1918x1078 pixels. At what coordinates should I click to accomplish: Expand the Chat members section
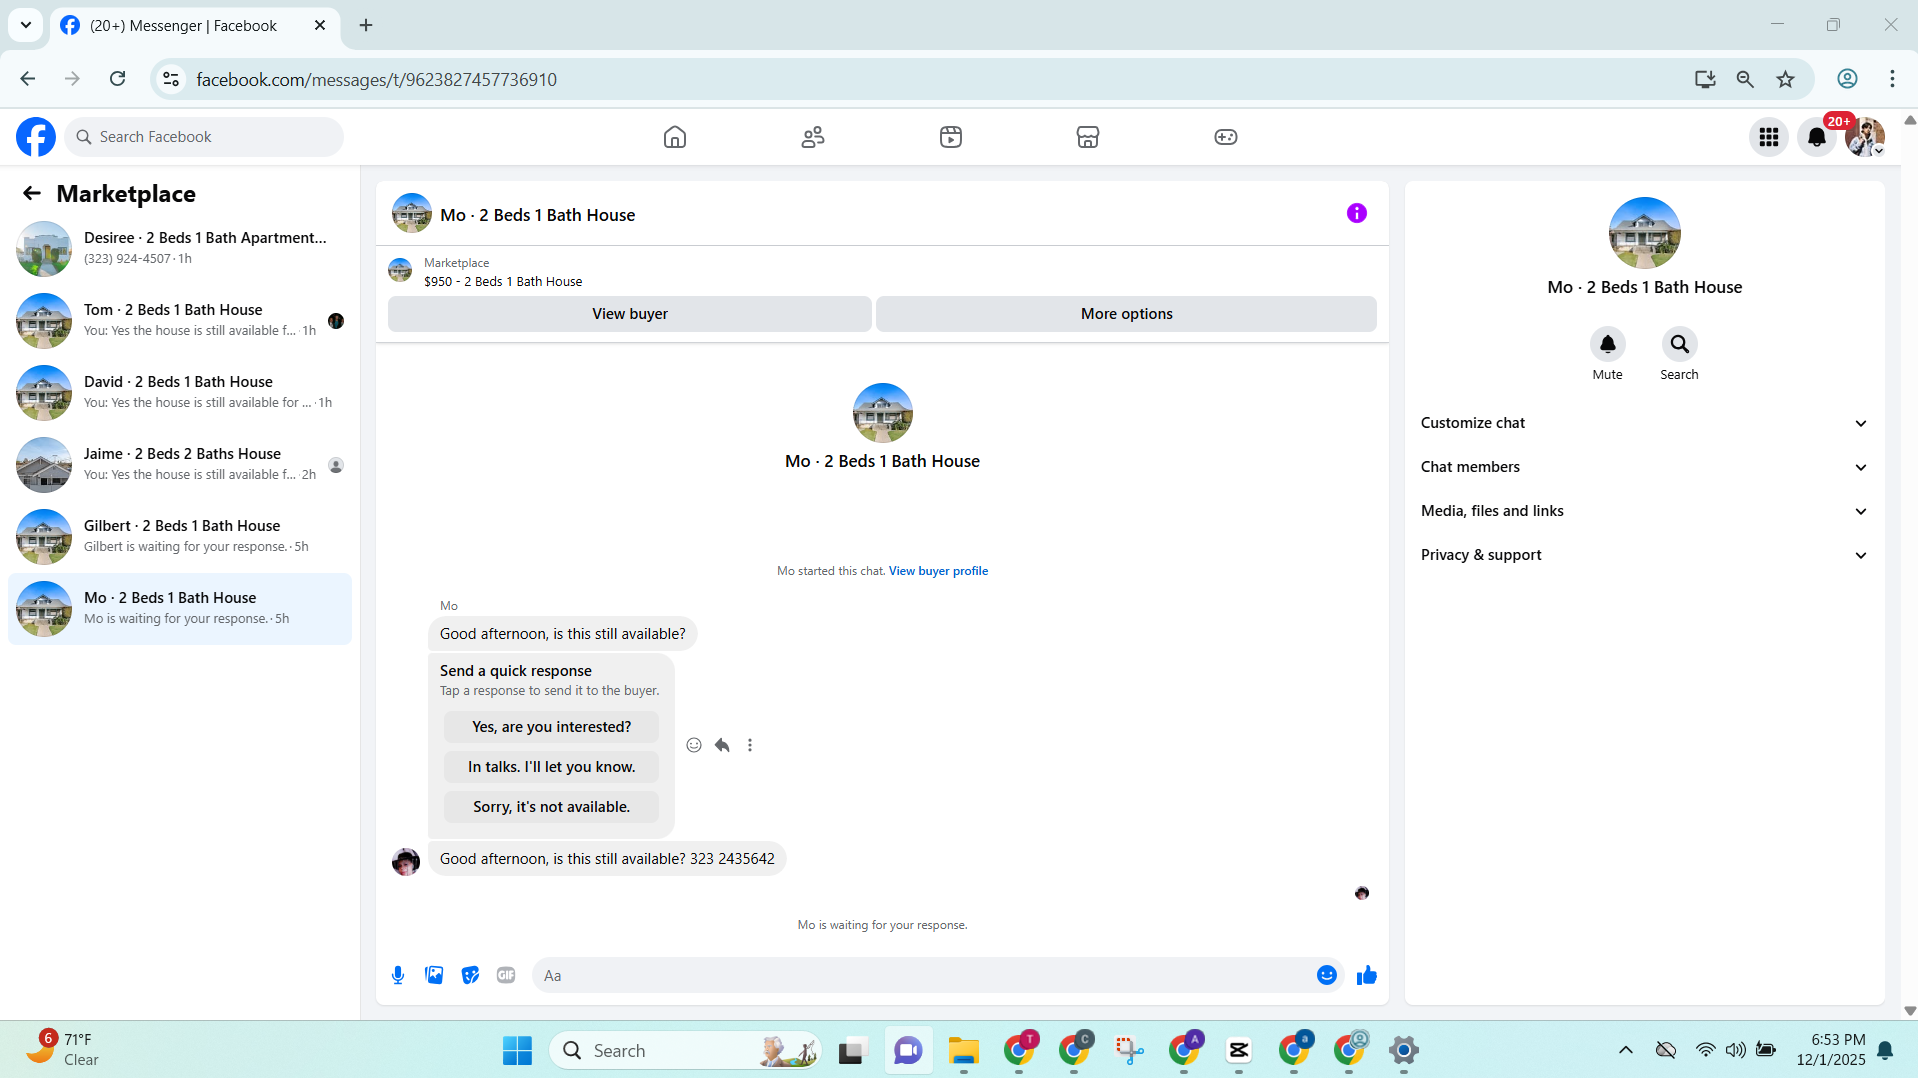1645,467
